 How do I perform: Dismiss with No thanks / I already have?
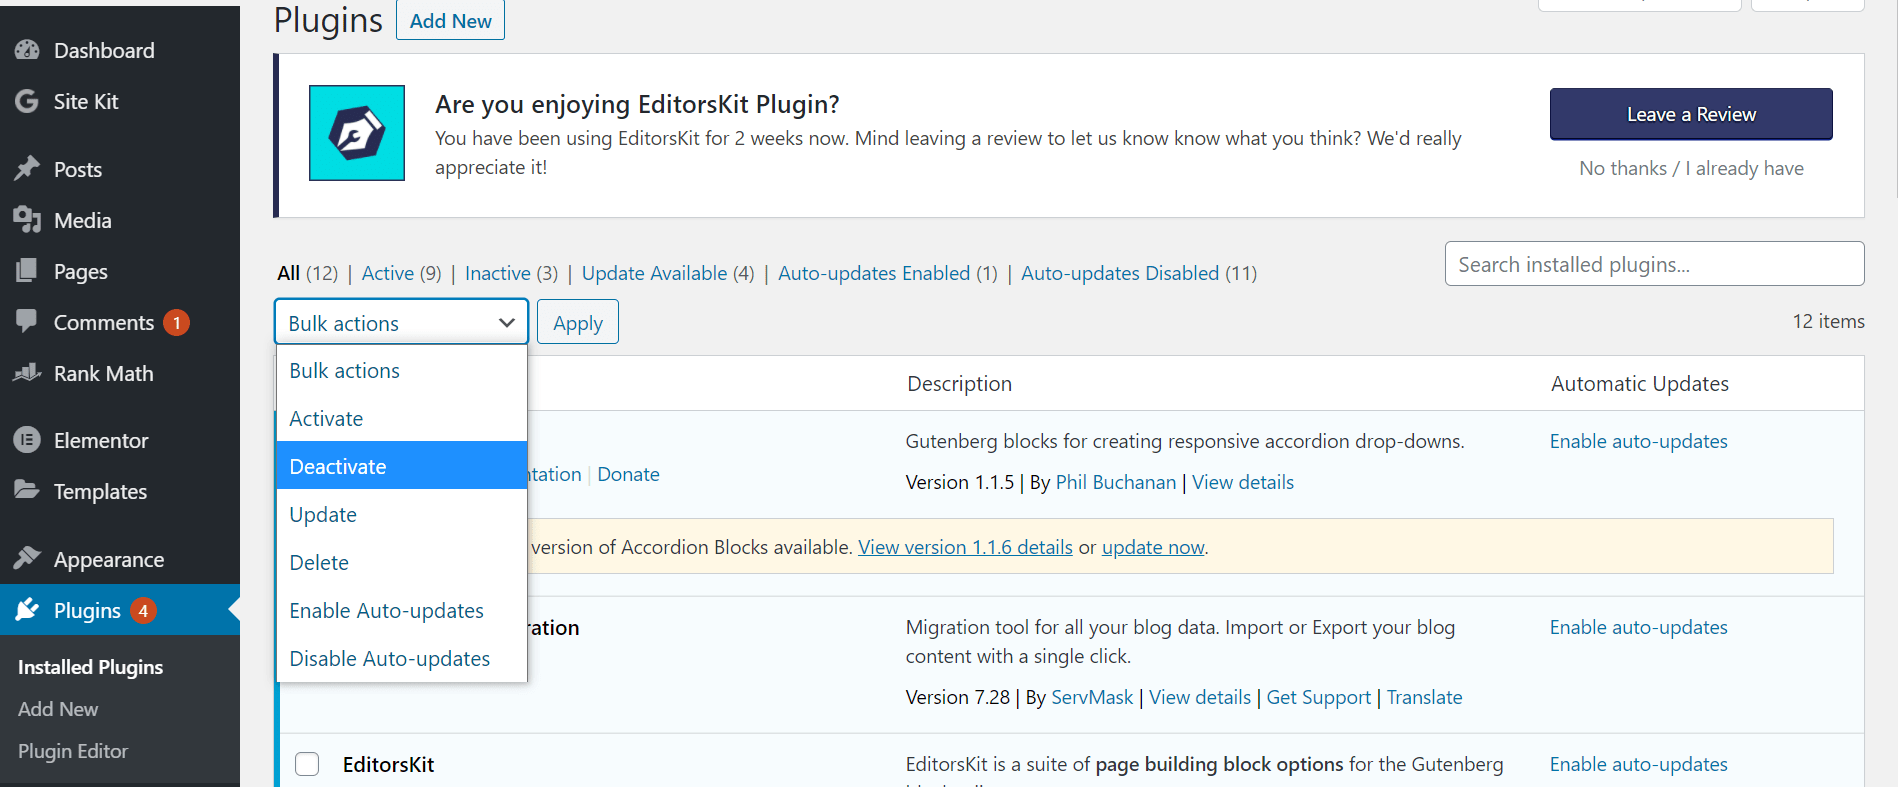coord(1691,168)
